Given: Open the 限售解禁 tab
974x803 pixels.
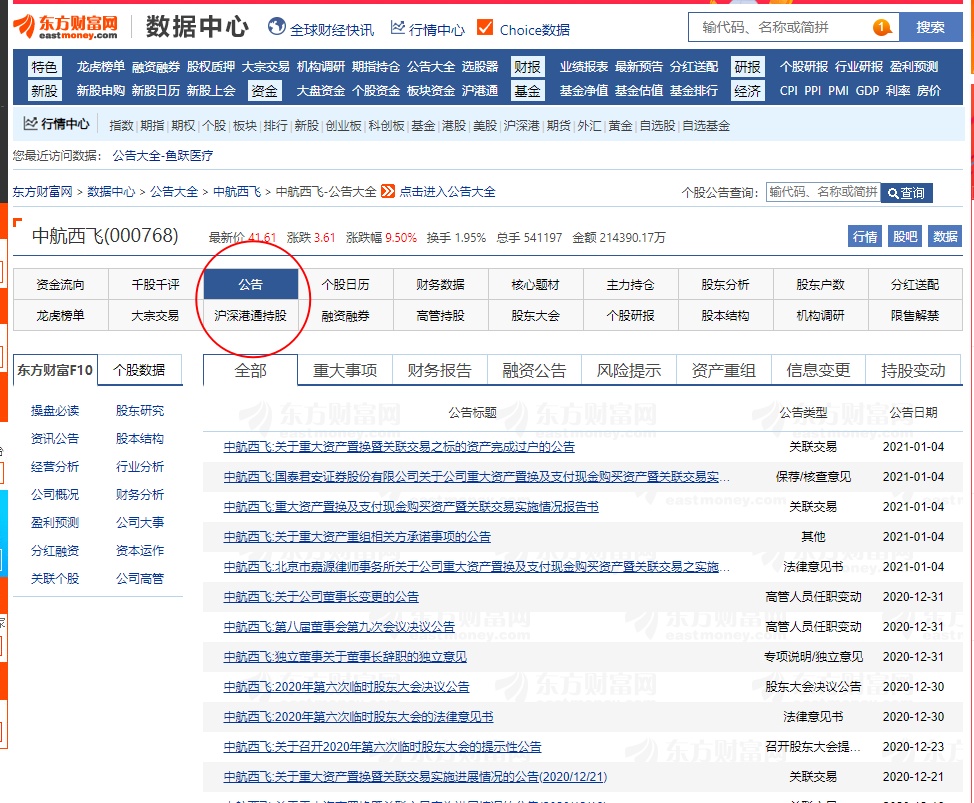Looking at the screenshot, I should 915,315.
